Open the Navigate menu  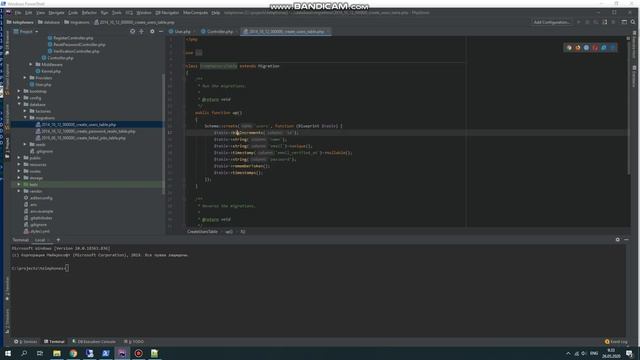point(56,13)
